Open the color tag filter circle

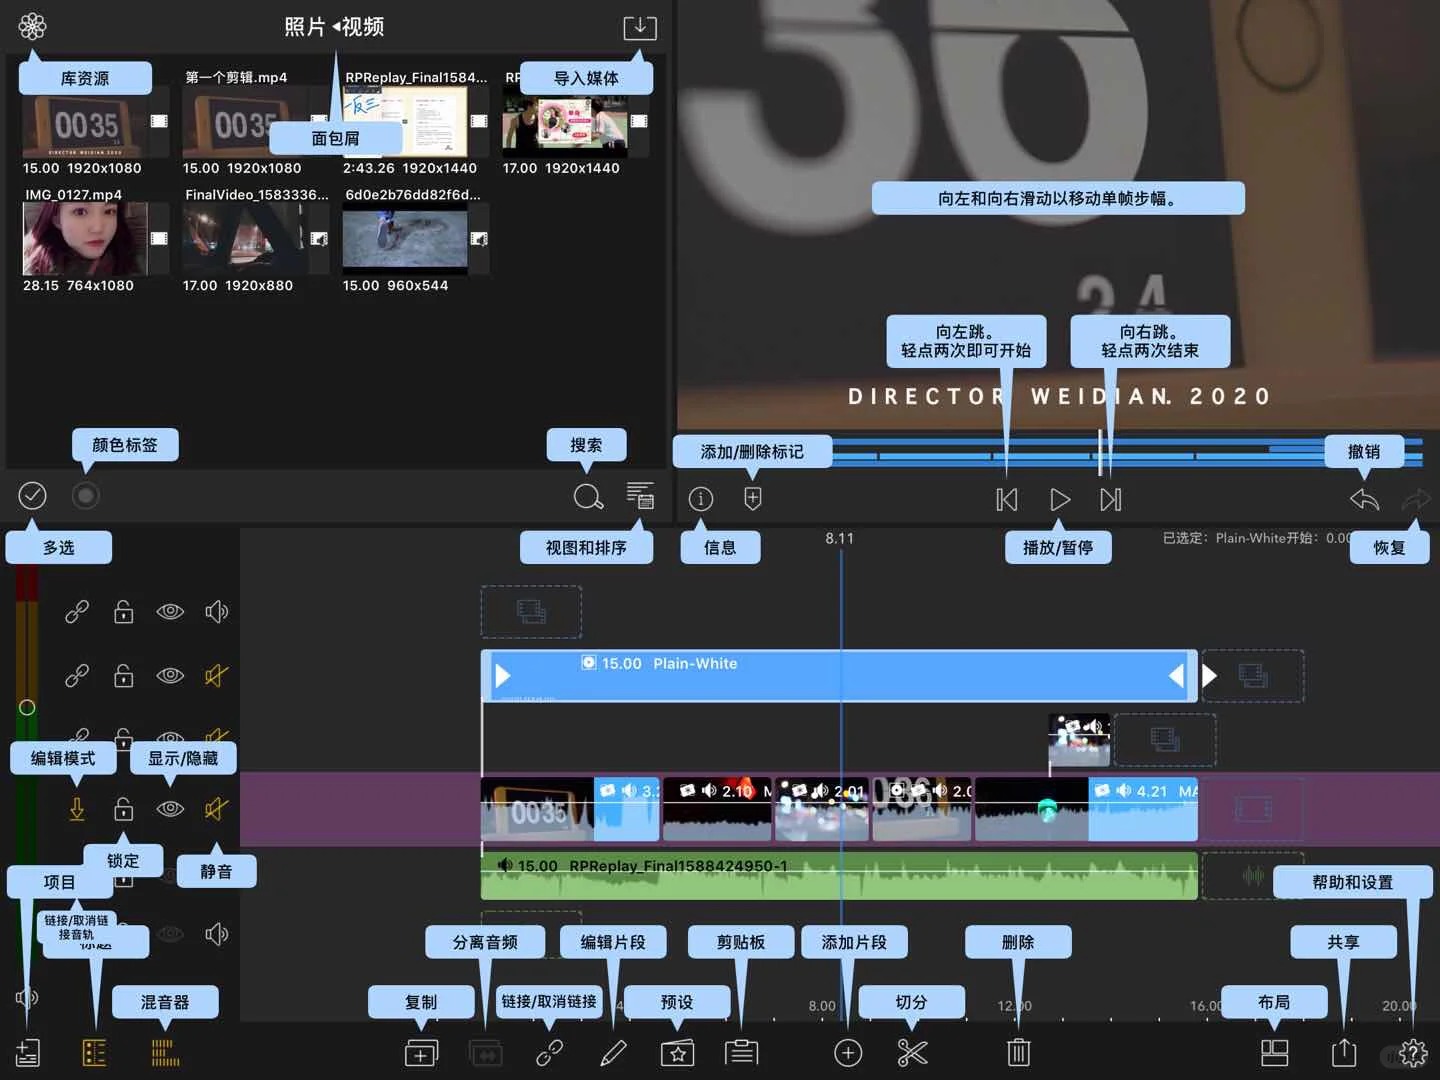[86, 495]
